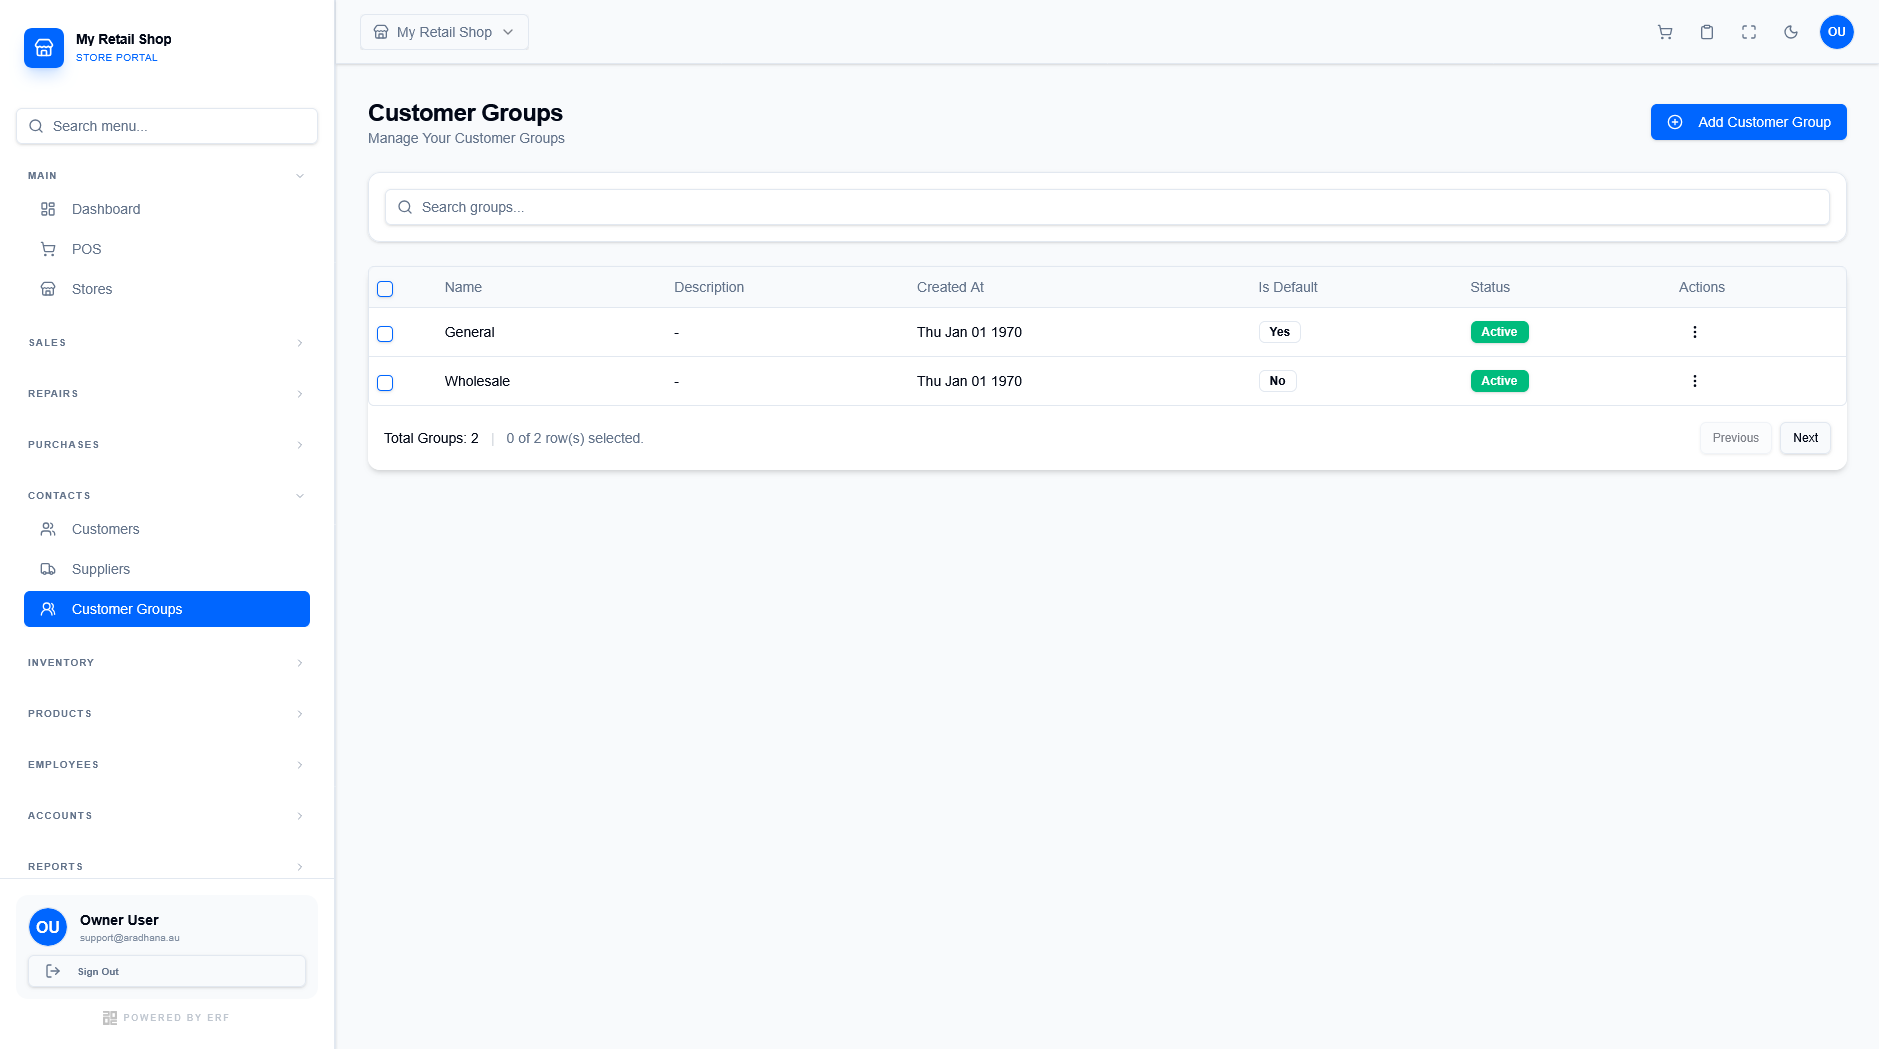
Task: Click the Add Customer Group button
Action: [x=1748, y=121]
